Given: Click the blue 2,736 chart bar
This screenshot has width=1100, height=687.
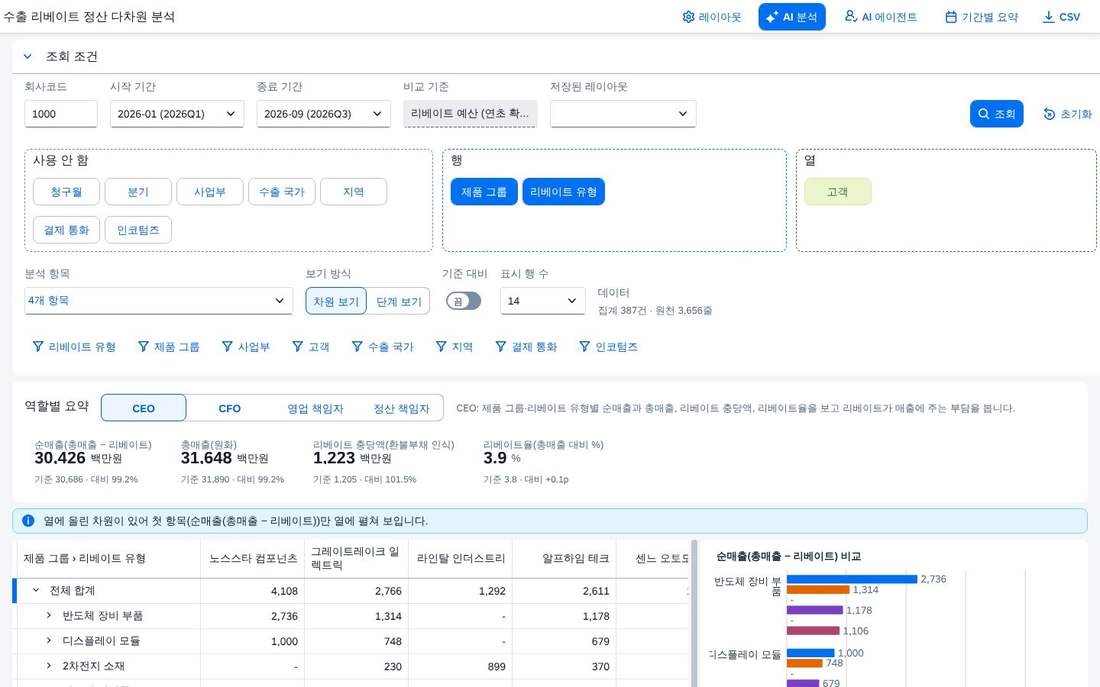Looking at the screenshot, I should (852, 579).
